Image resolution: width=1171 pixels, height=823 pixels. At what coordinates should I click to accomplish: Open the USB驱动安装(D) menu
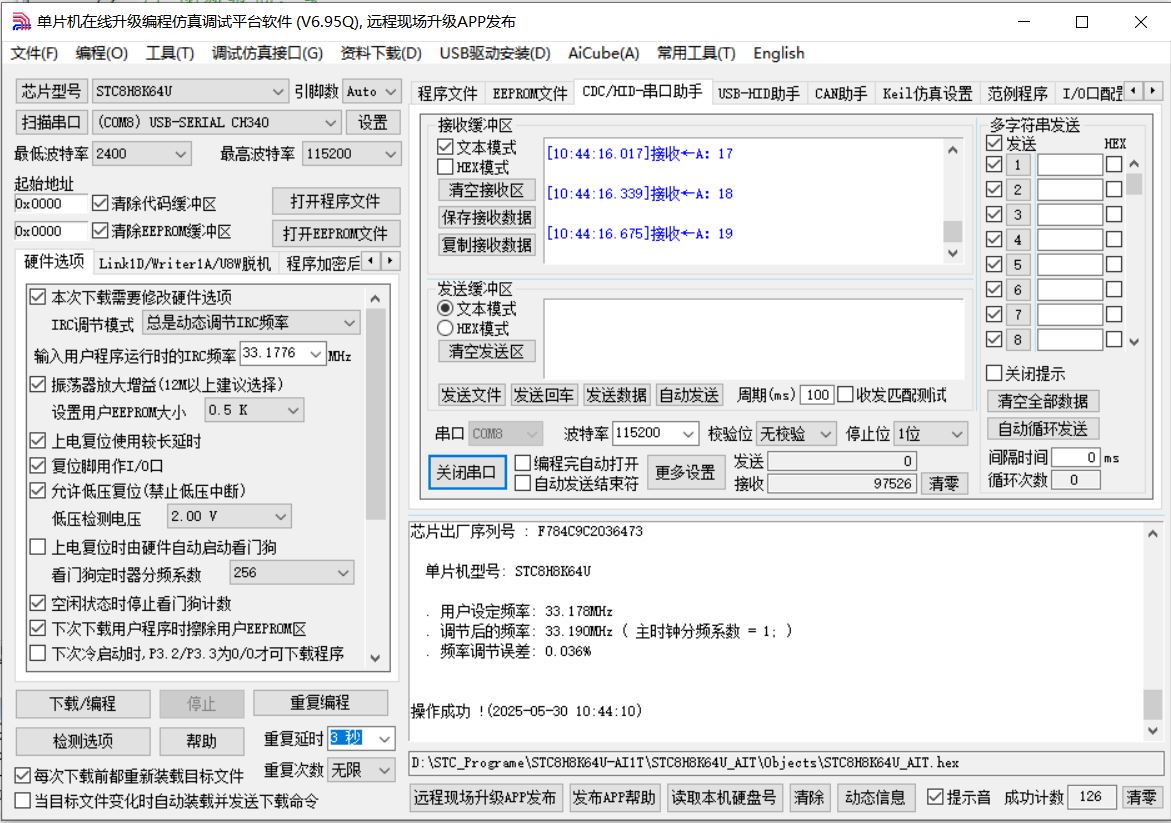point(494,53)
